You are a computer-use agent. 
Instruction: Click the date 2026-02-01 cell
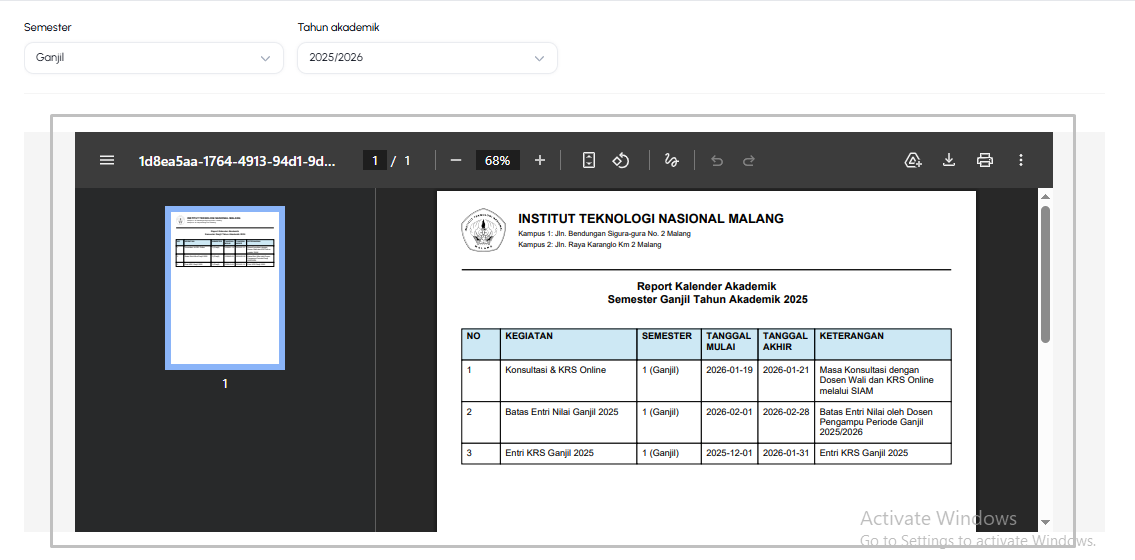click(x=730, y=423)
